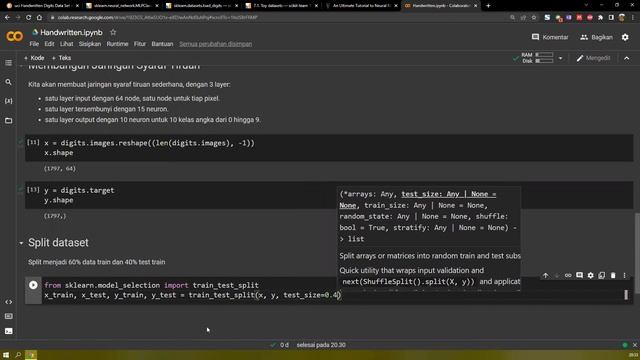Open a new browser tab with plus
The width and height of the screenshot is (640, 360).
tap(488, 6)
